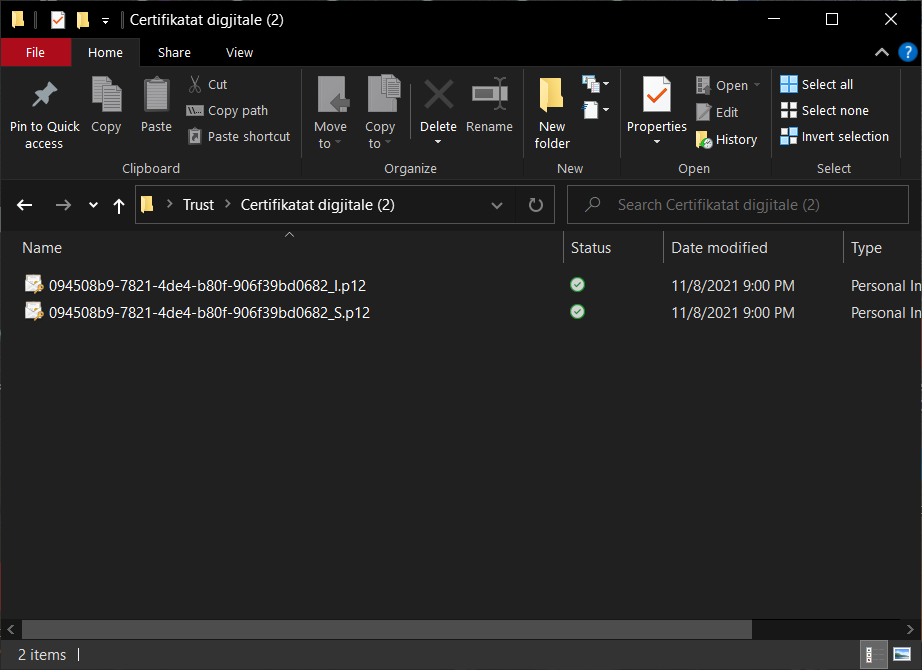Image resolution: width=922 pixels, height=670 pixels.
Task: Create a New folder
Action: click(552, 113)
